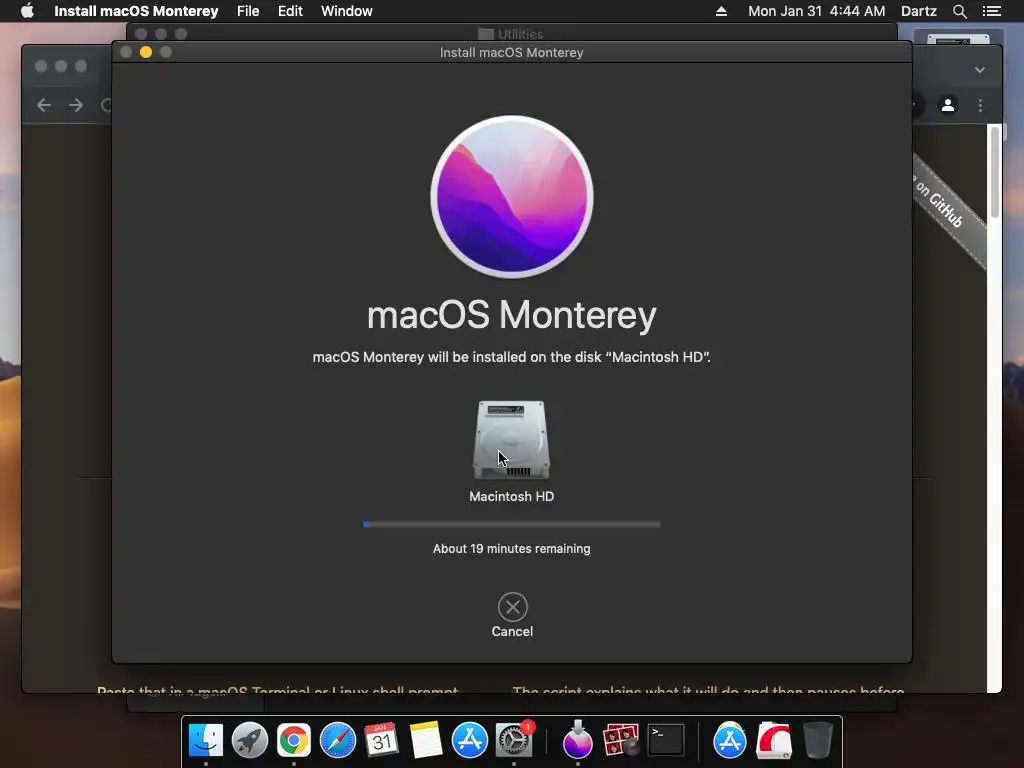Open the Trash in the Dock
This screenshot has width=1024, height=768.
tap(818, 740)
